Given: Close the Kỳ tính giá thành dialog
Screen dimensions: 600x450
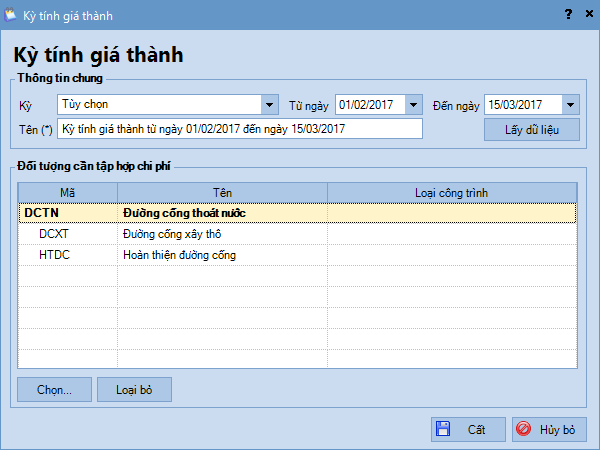Looking at the screenshot, I should click(587, 14).
